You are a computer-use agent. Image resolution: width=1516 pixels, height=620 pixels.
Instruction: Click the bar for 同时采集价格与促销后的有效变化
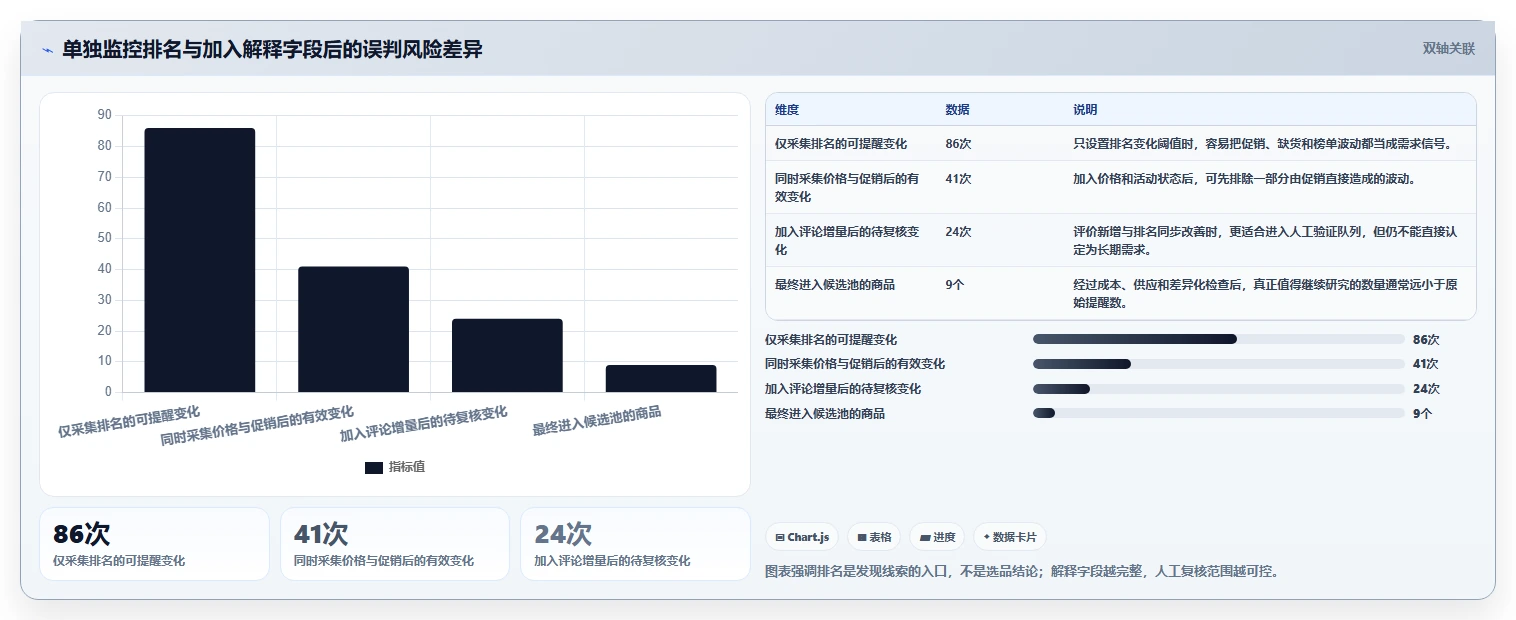pos(354,329)
